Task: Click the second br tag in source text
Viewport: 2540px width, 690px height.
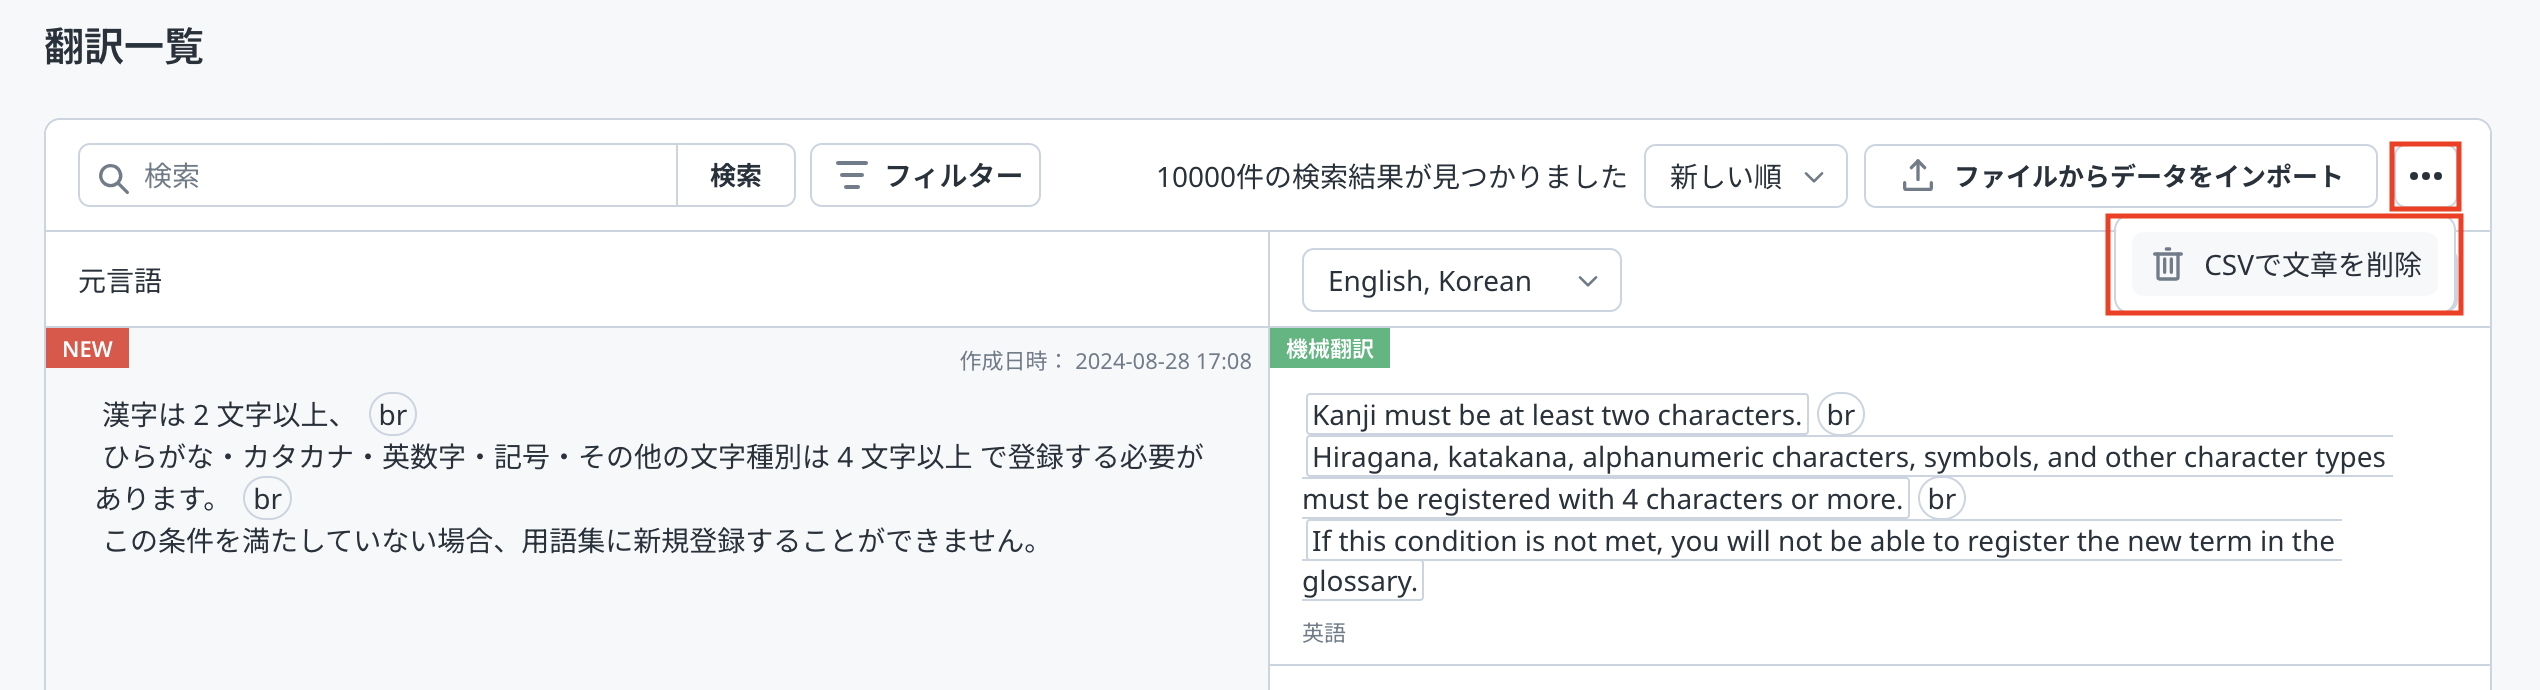Action: pyautogui.click(x=267, y=499)
